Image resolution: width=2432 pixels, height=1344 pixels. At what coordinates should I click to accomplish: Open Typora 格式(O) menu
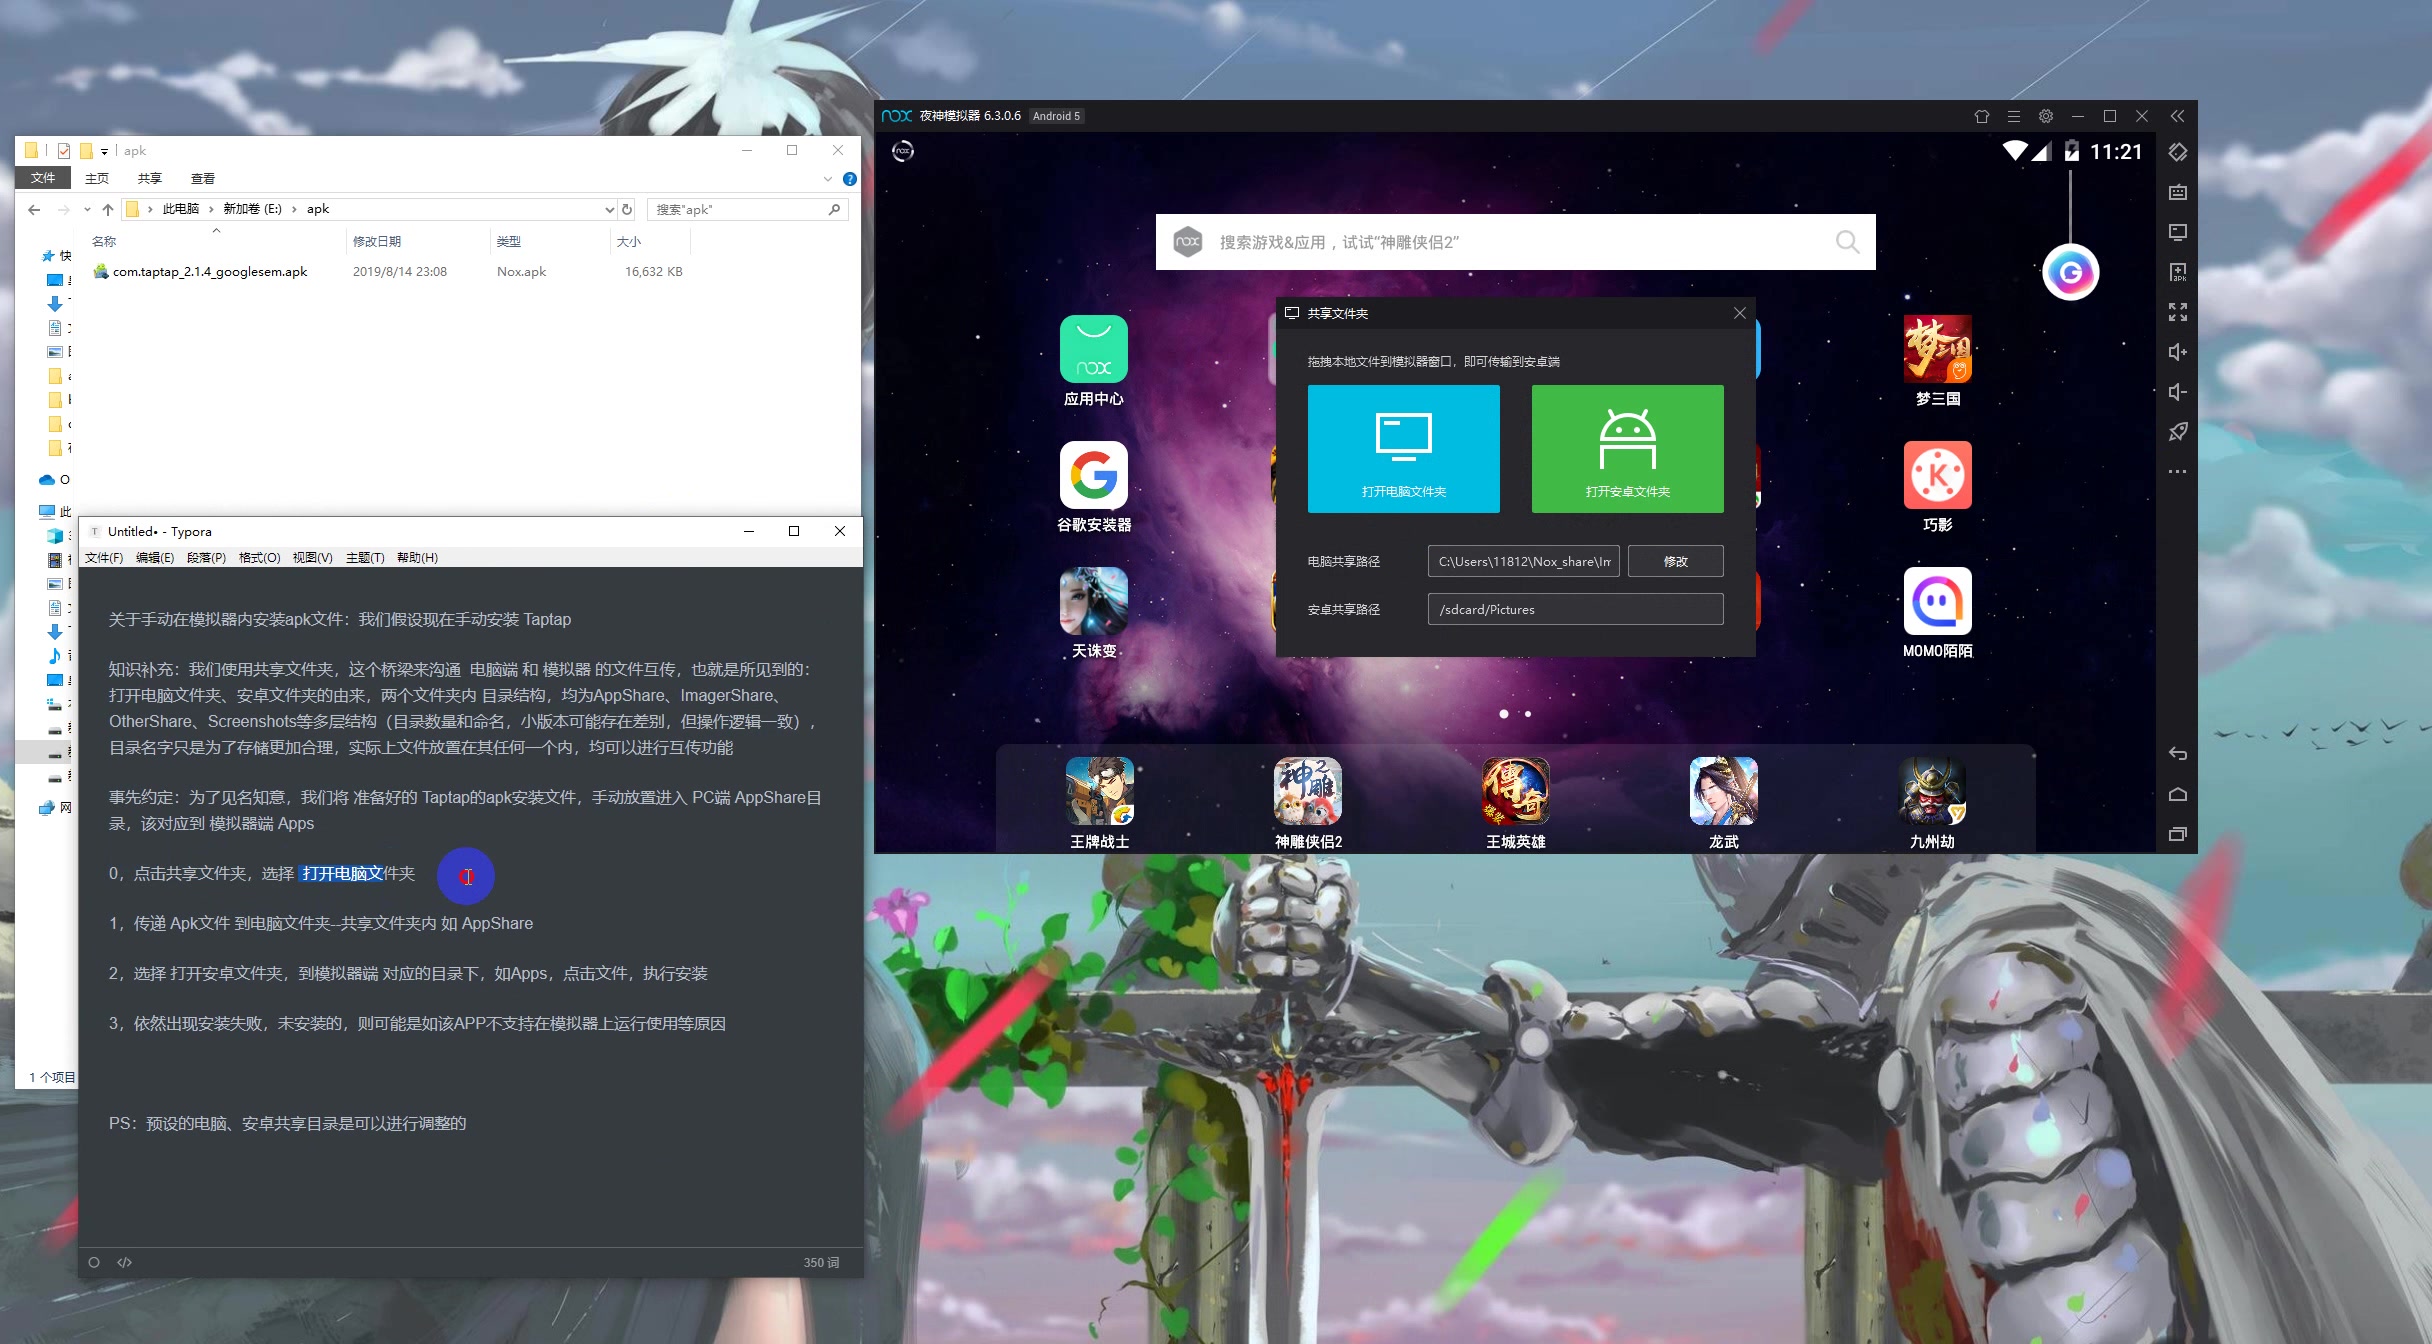point(259,557)
